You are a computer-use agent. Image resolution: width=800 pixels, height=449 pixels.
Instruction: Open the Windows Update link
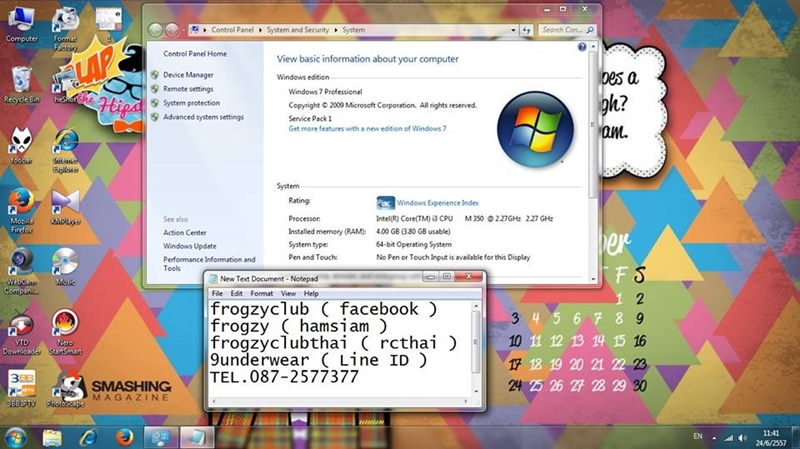click(x=190, y=246)
